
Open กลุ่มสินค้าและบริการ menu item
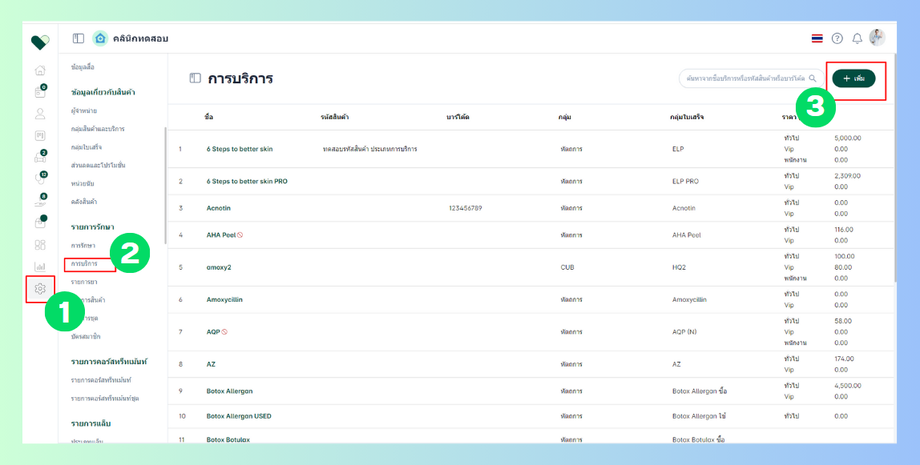(97, 128)
